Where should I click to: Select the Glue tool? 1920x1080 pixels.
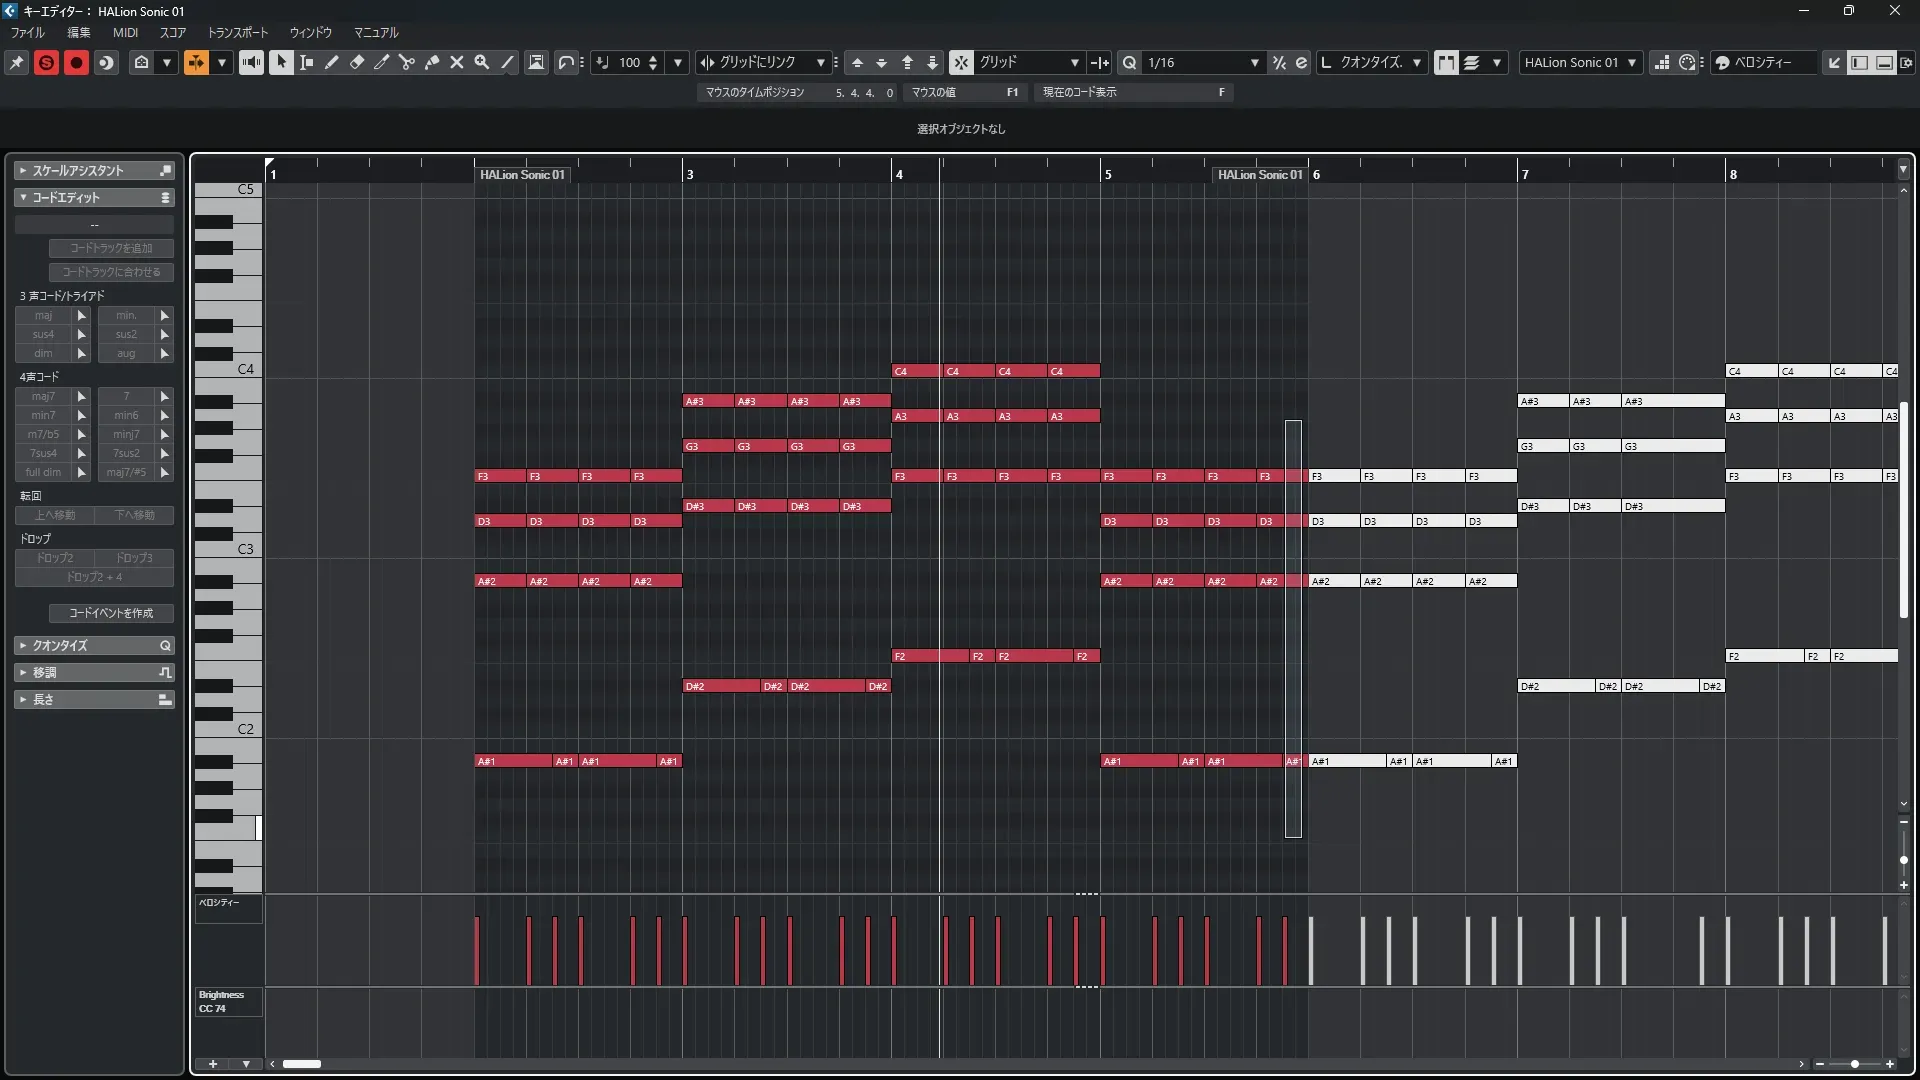tap(432, 62)
